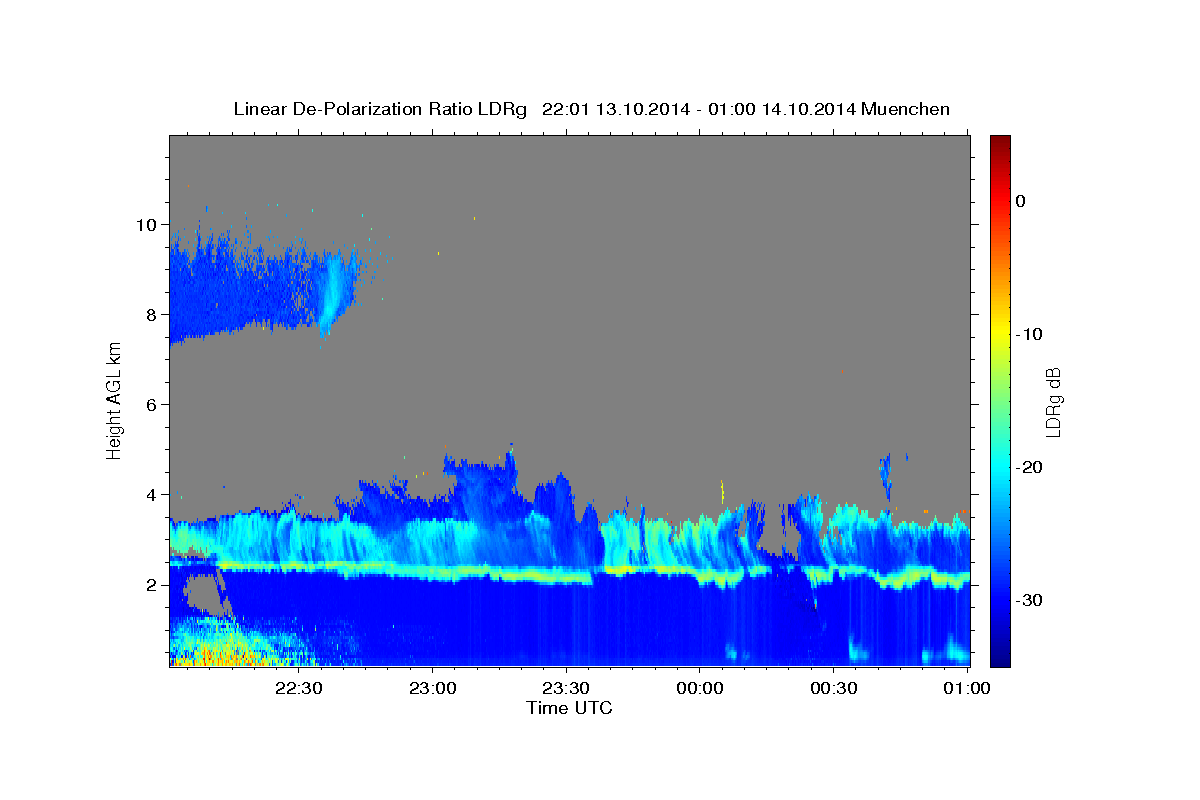Viewport: 1200px width, 800px height.
Task: Click the 22:30 time tick label
Action: pyautogui.click(x=299, y=688)
